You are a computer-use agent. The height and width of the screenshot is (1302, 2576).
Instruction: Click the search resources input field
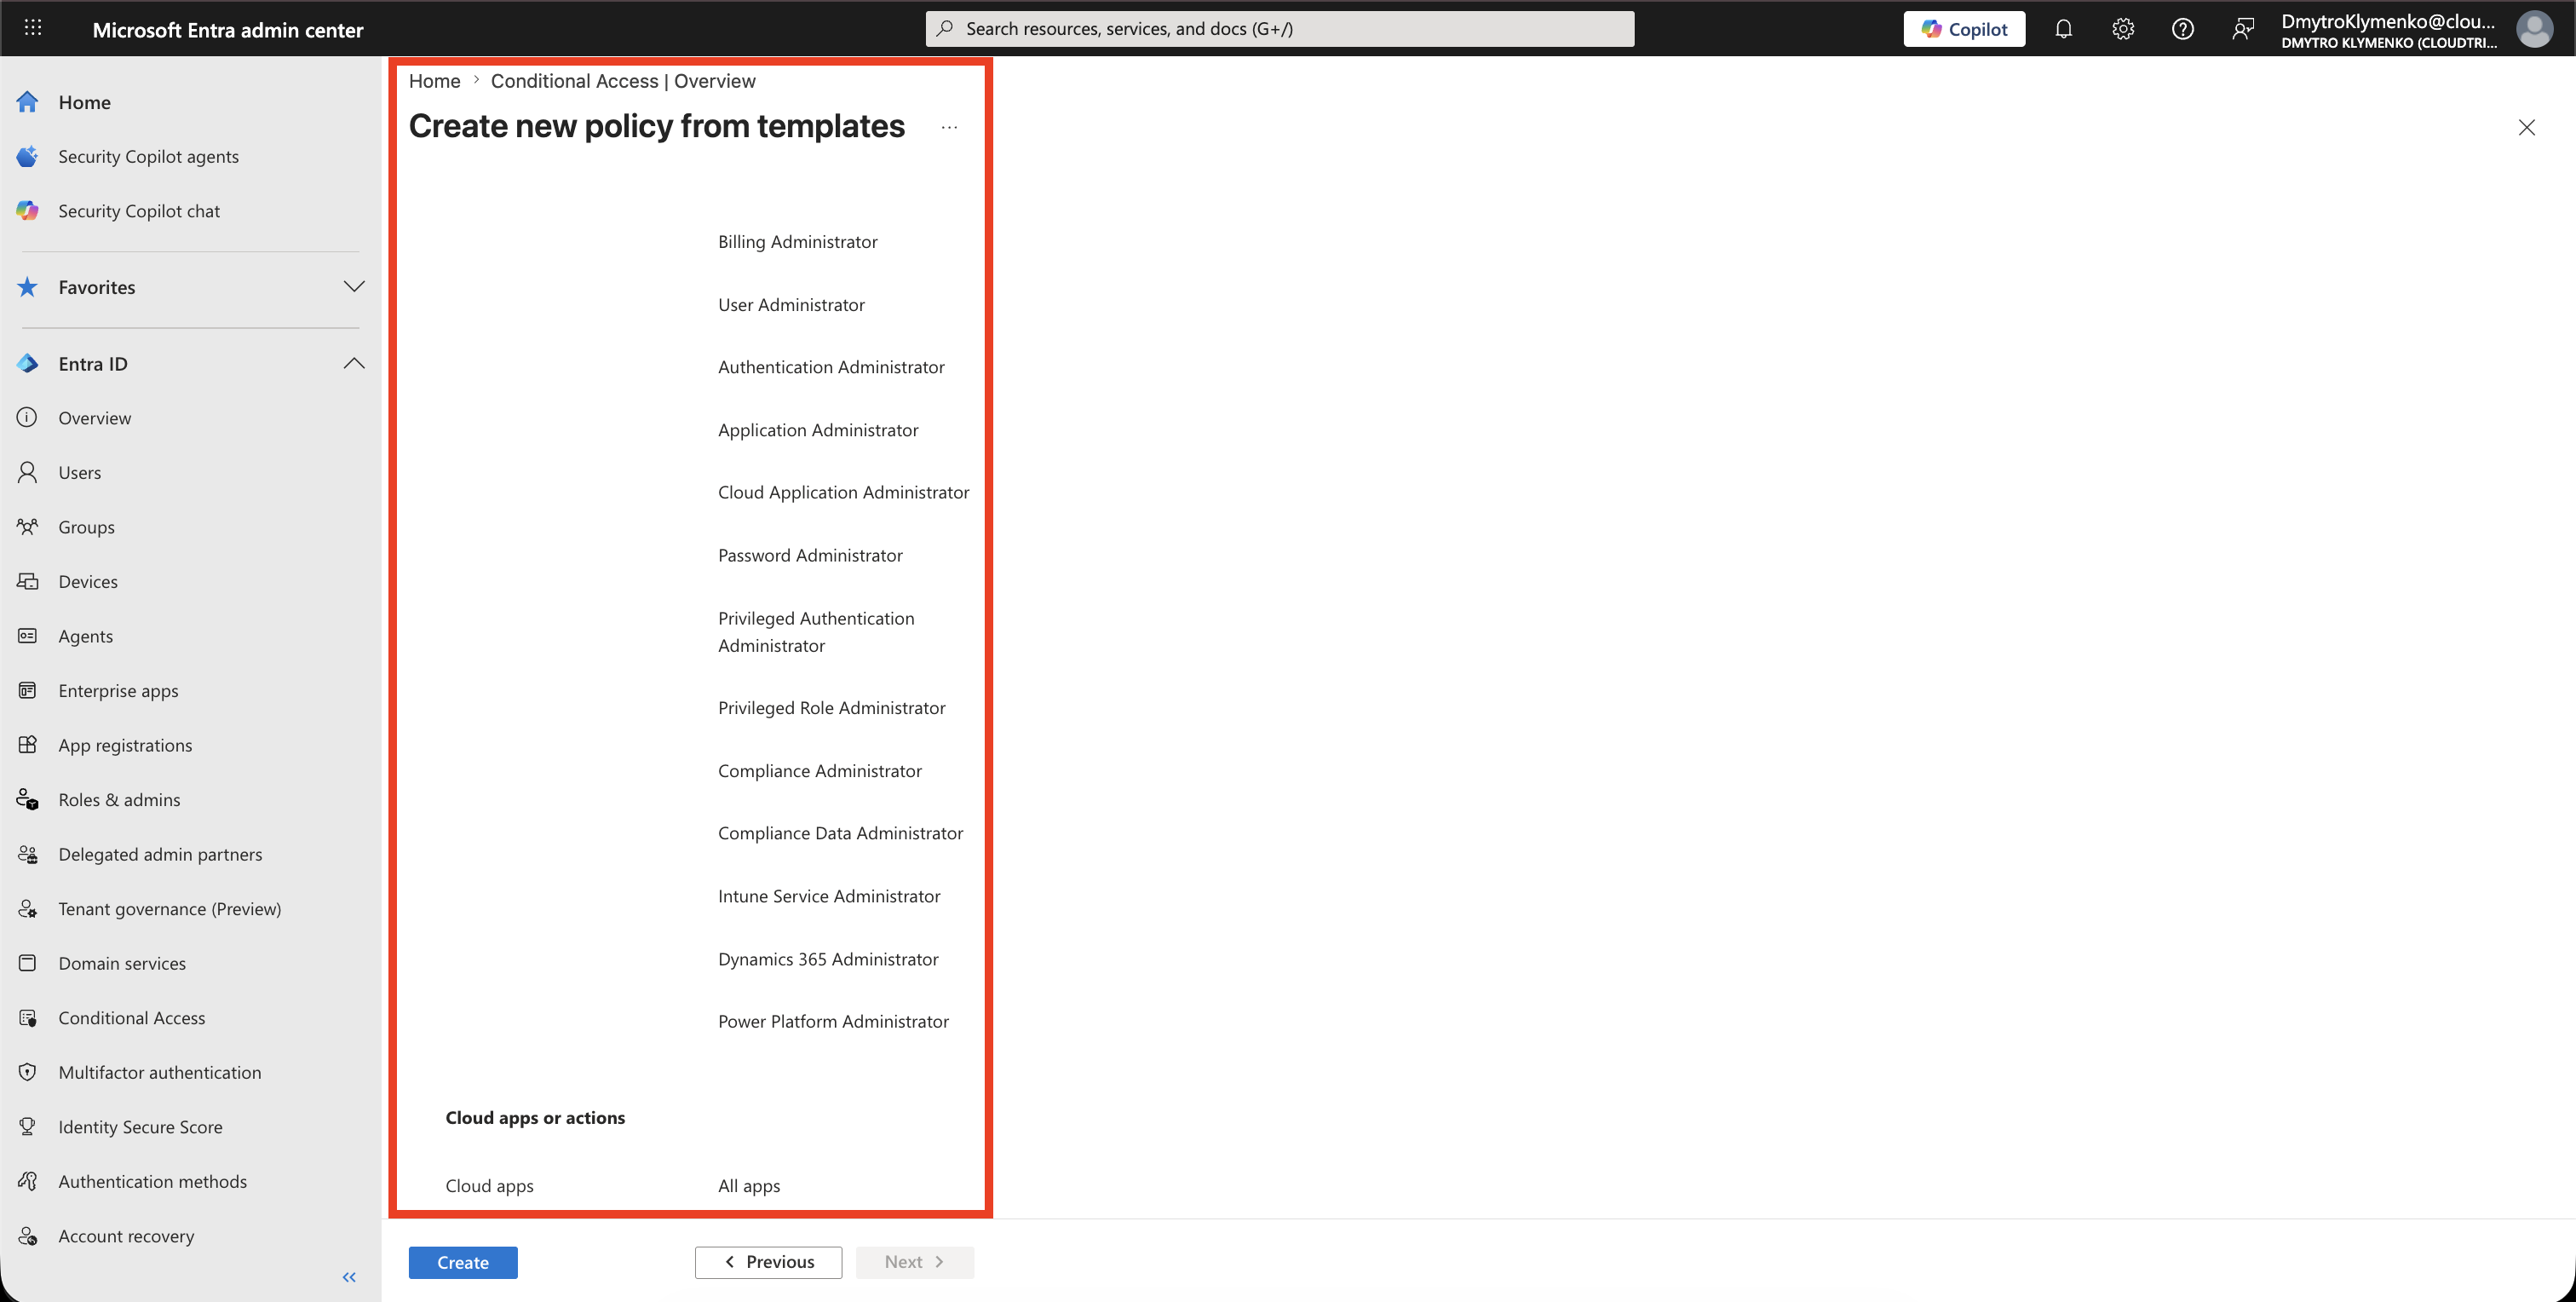pos(1280,29)
